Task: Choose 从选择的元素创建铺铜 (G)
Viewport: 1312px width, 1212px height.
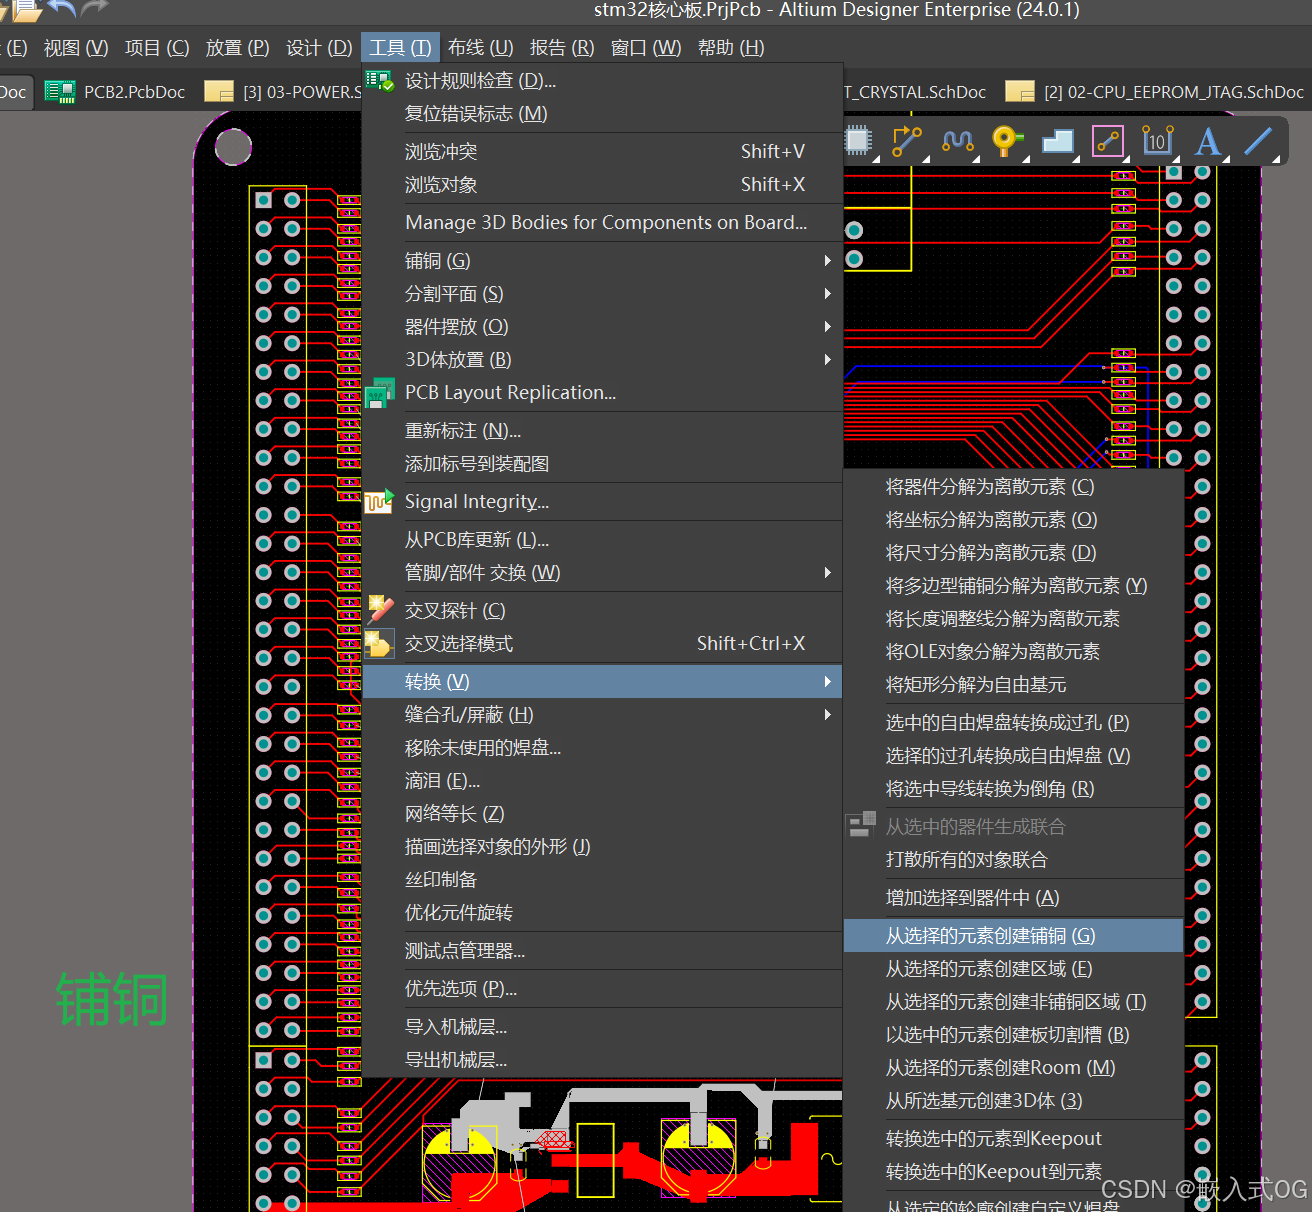Action: 1014,935
